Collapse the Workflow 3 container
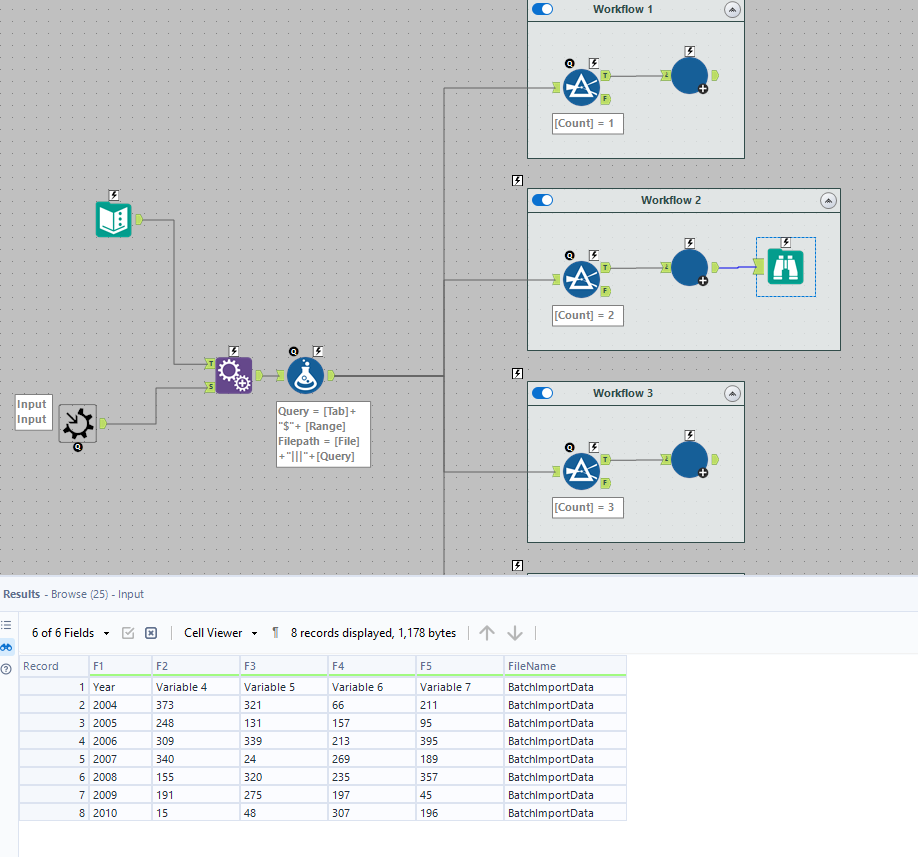The image size is (918, 857). coord(732,394)
